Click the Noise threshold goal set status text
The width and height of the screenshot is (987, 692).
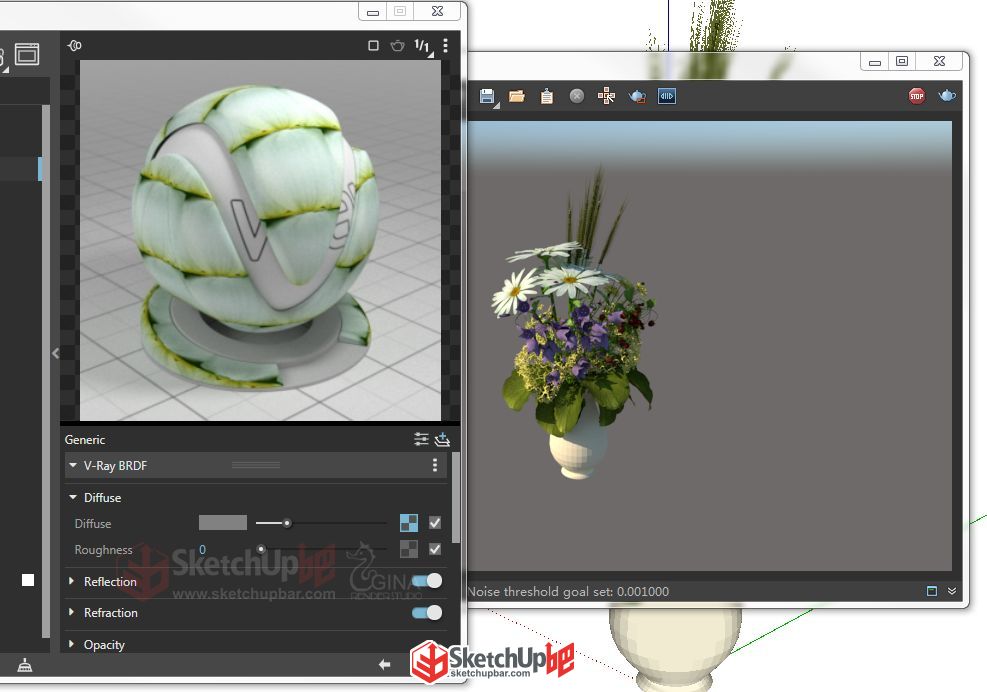568,591
